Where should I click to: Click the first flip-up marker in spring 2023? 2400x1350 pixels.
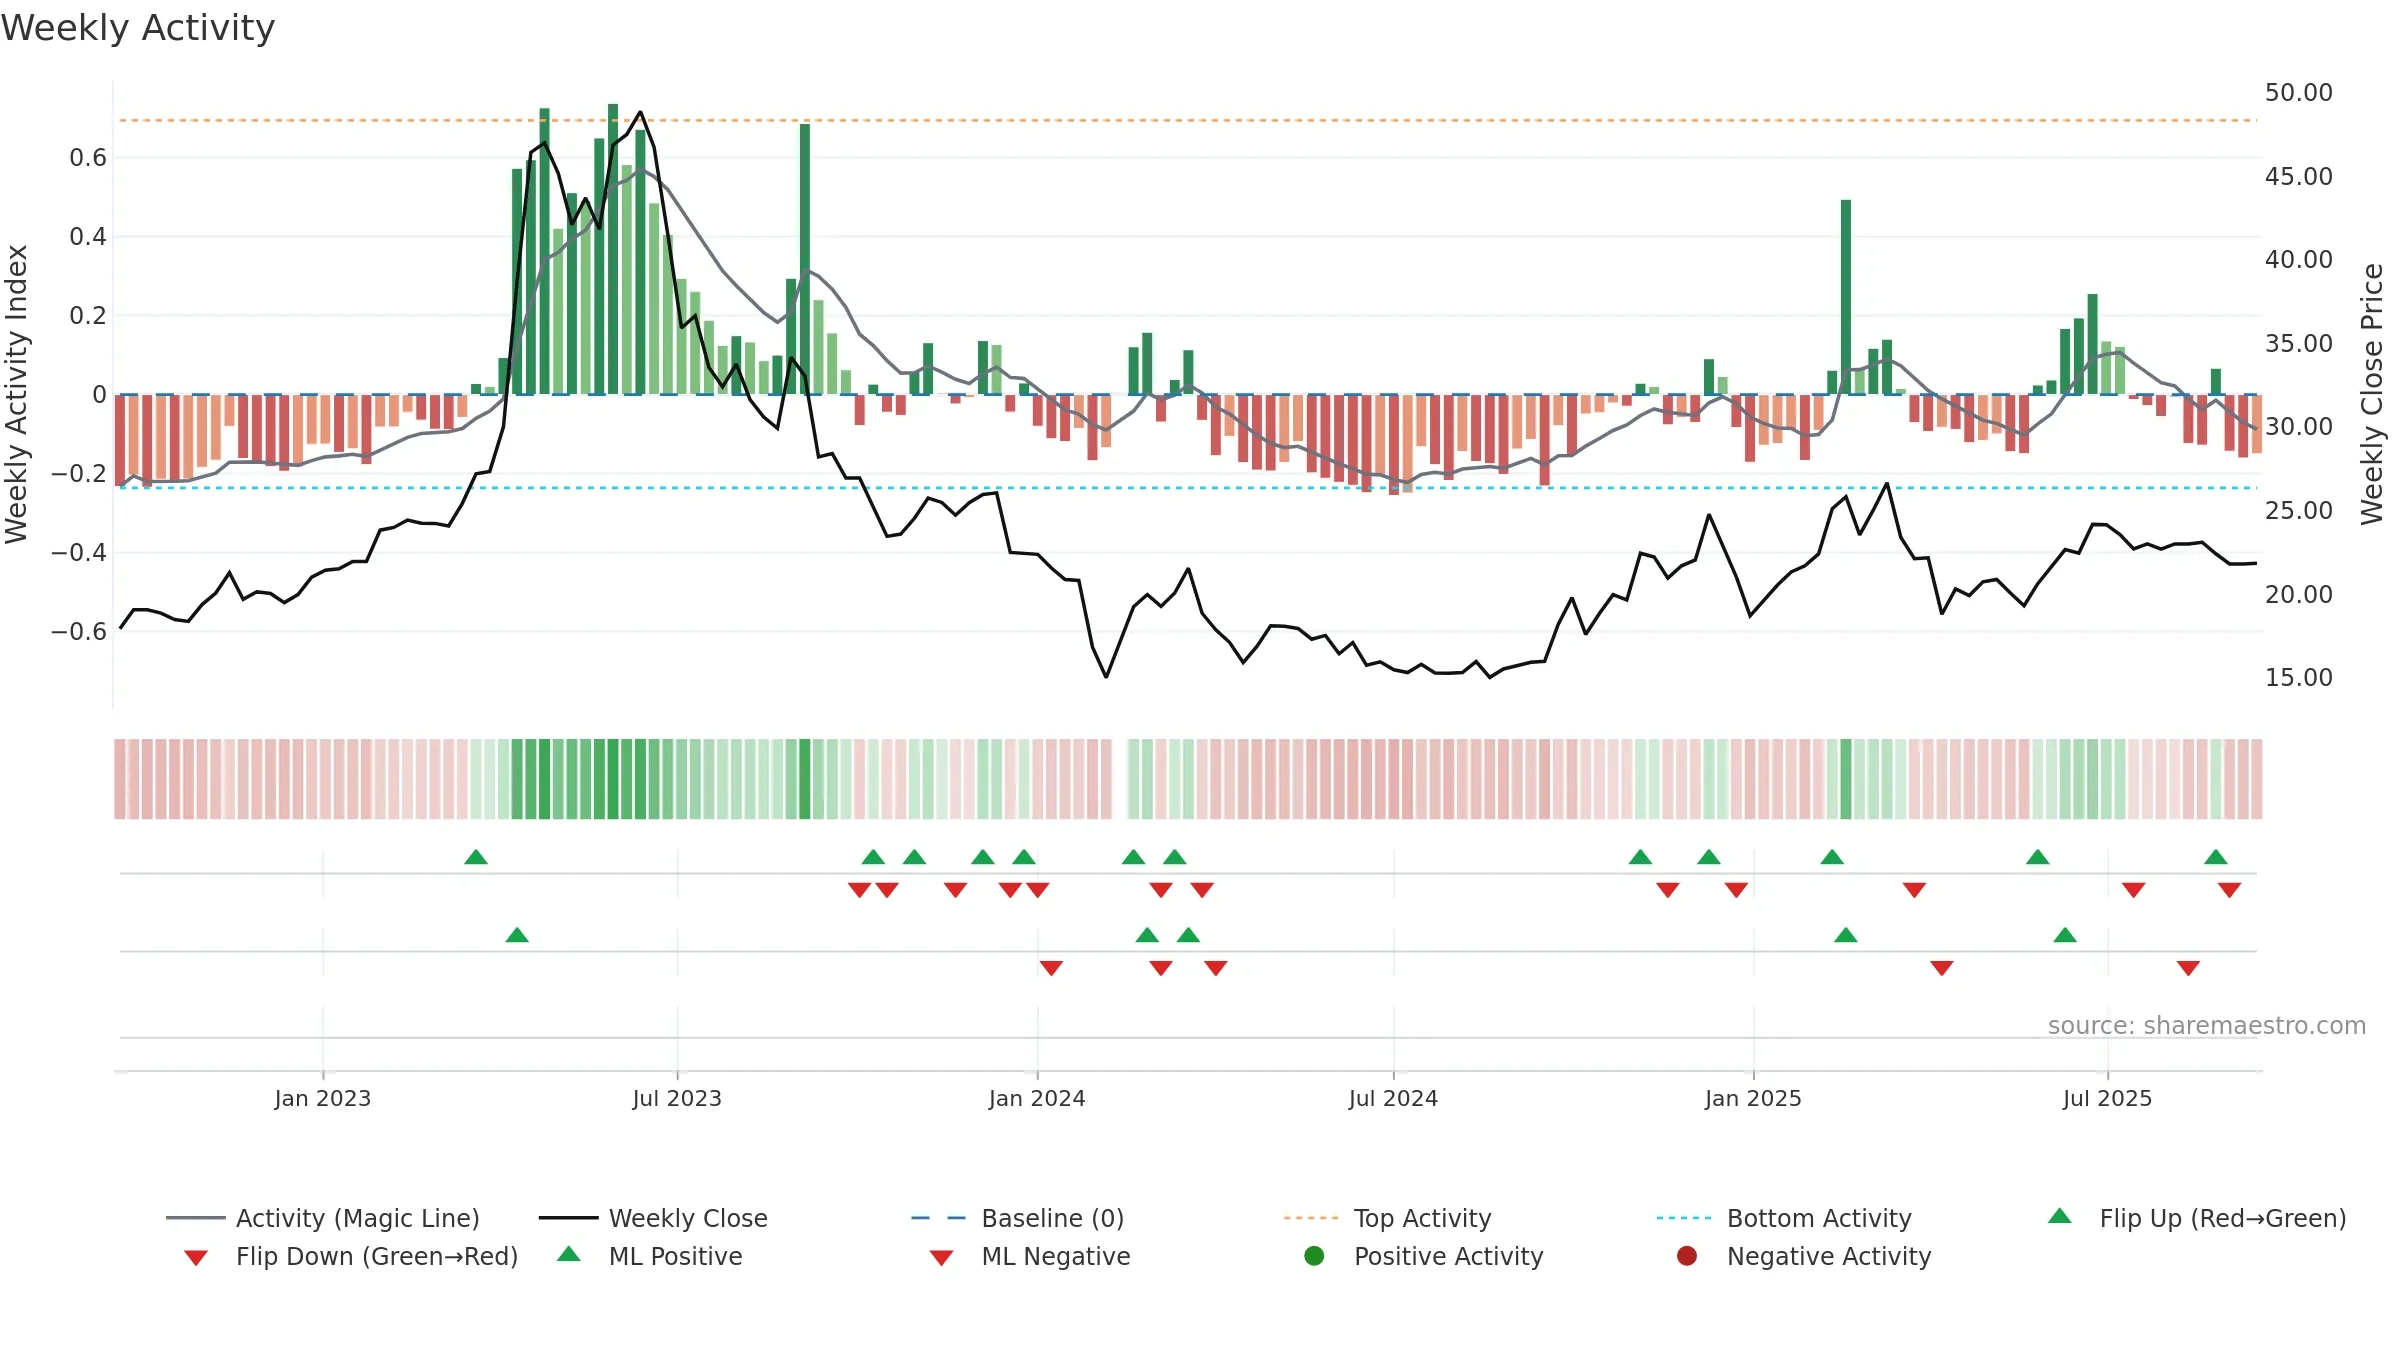coord(476,857)
